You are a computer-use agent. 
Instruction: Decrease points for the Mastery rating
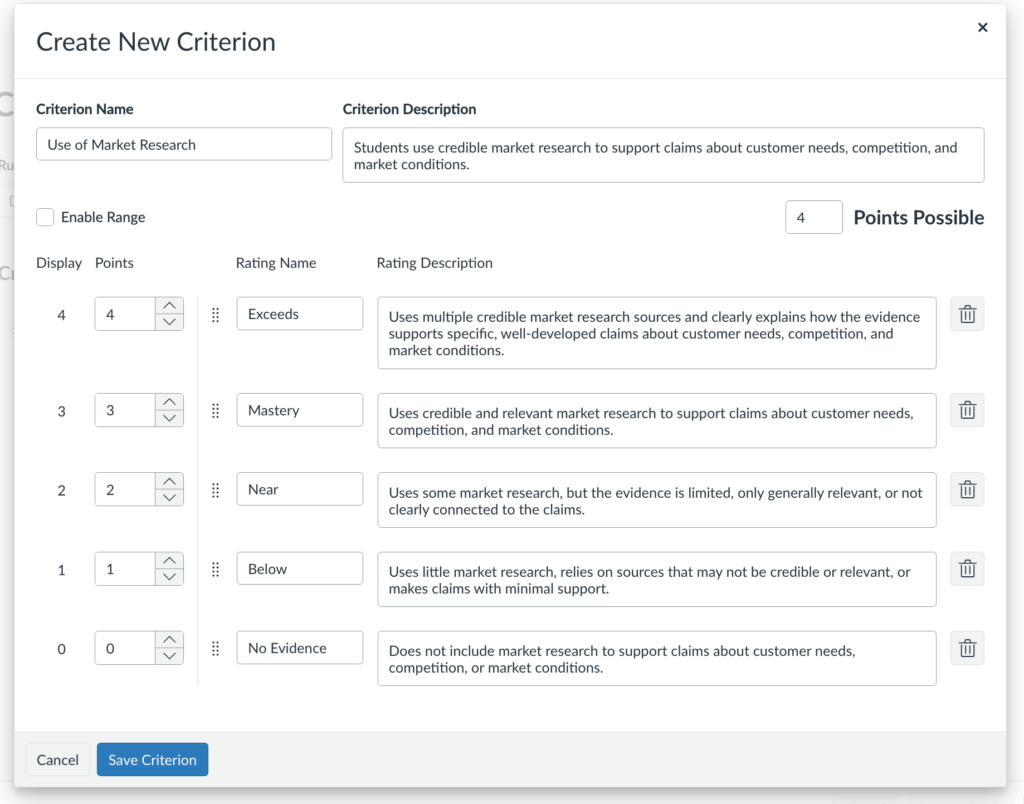pyautogui.click(x=169, y=418)
